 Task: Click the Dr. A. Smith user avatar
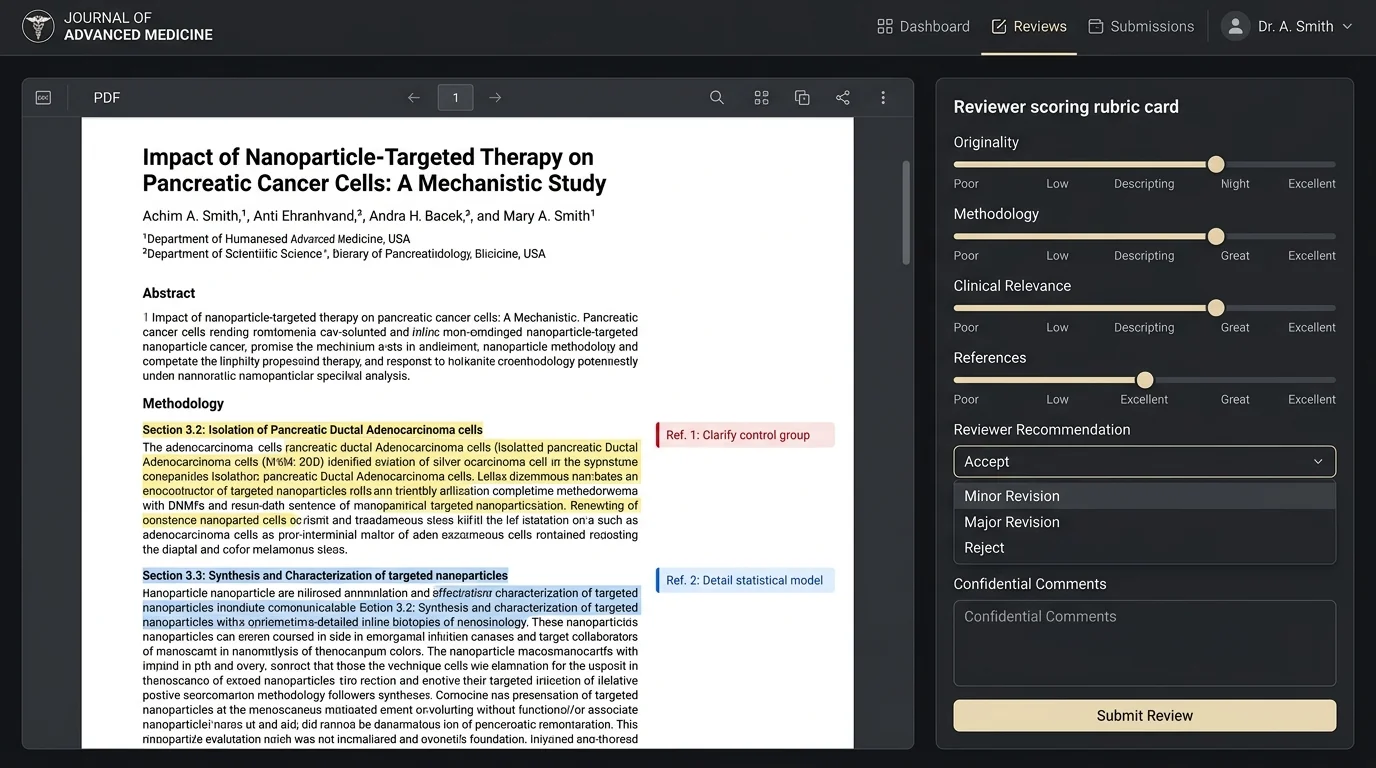click(x=1235, y=27)
